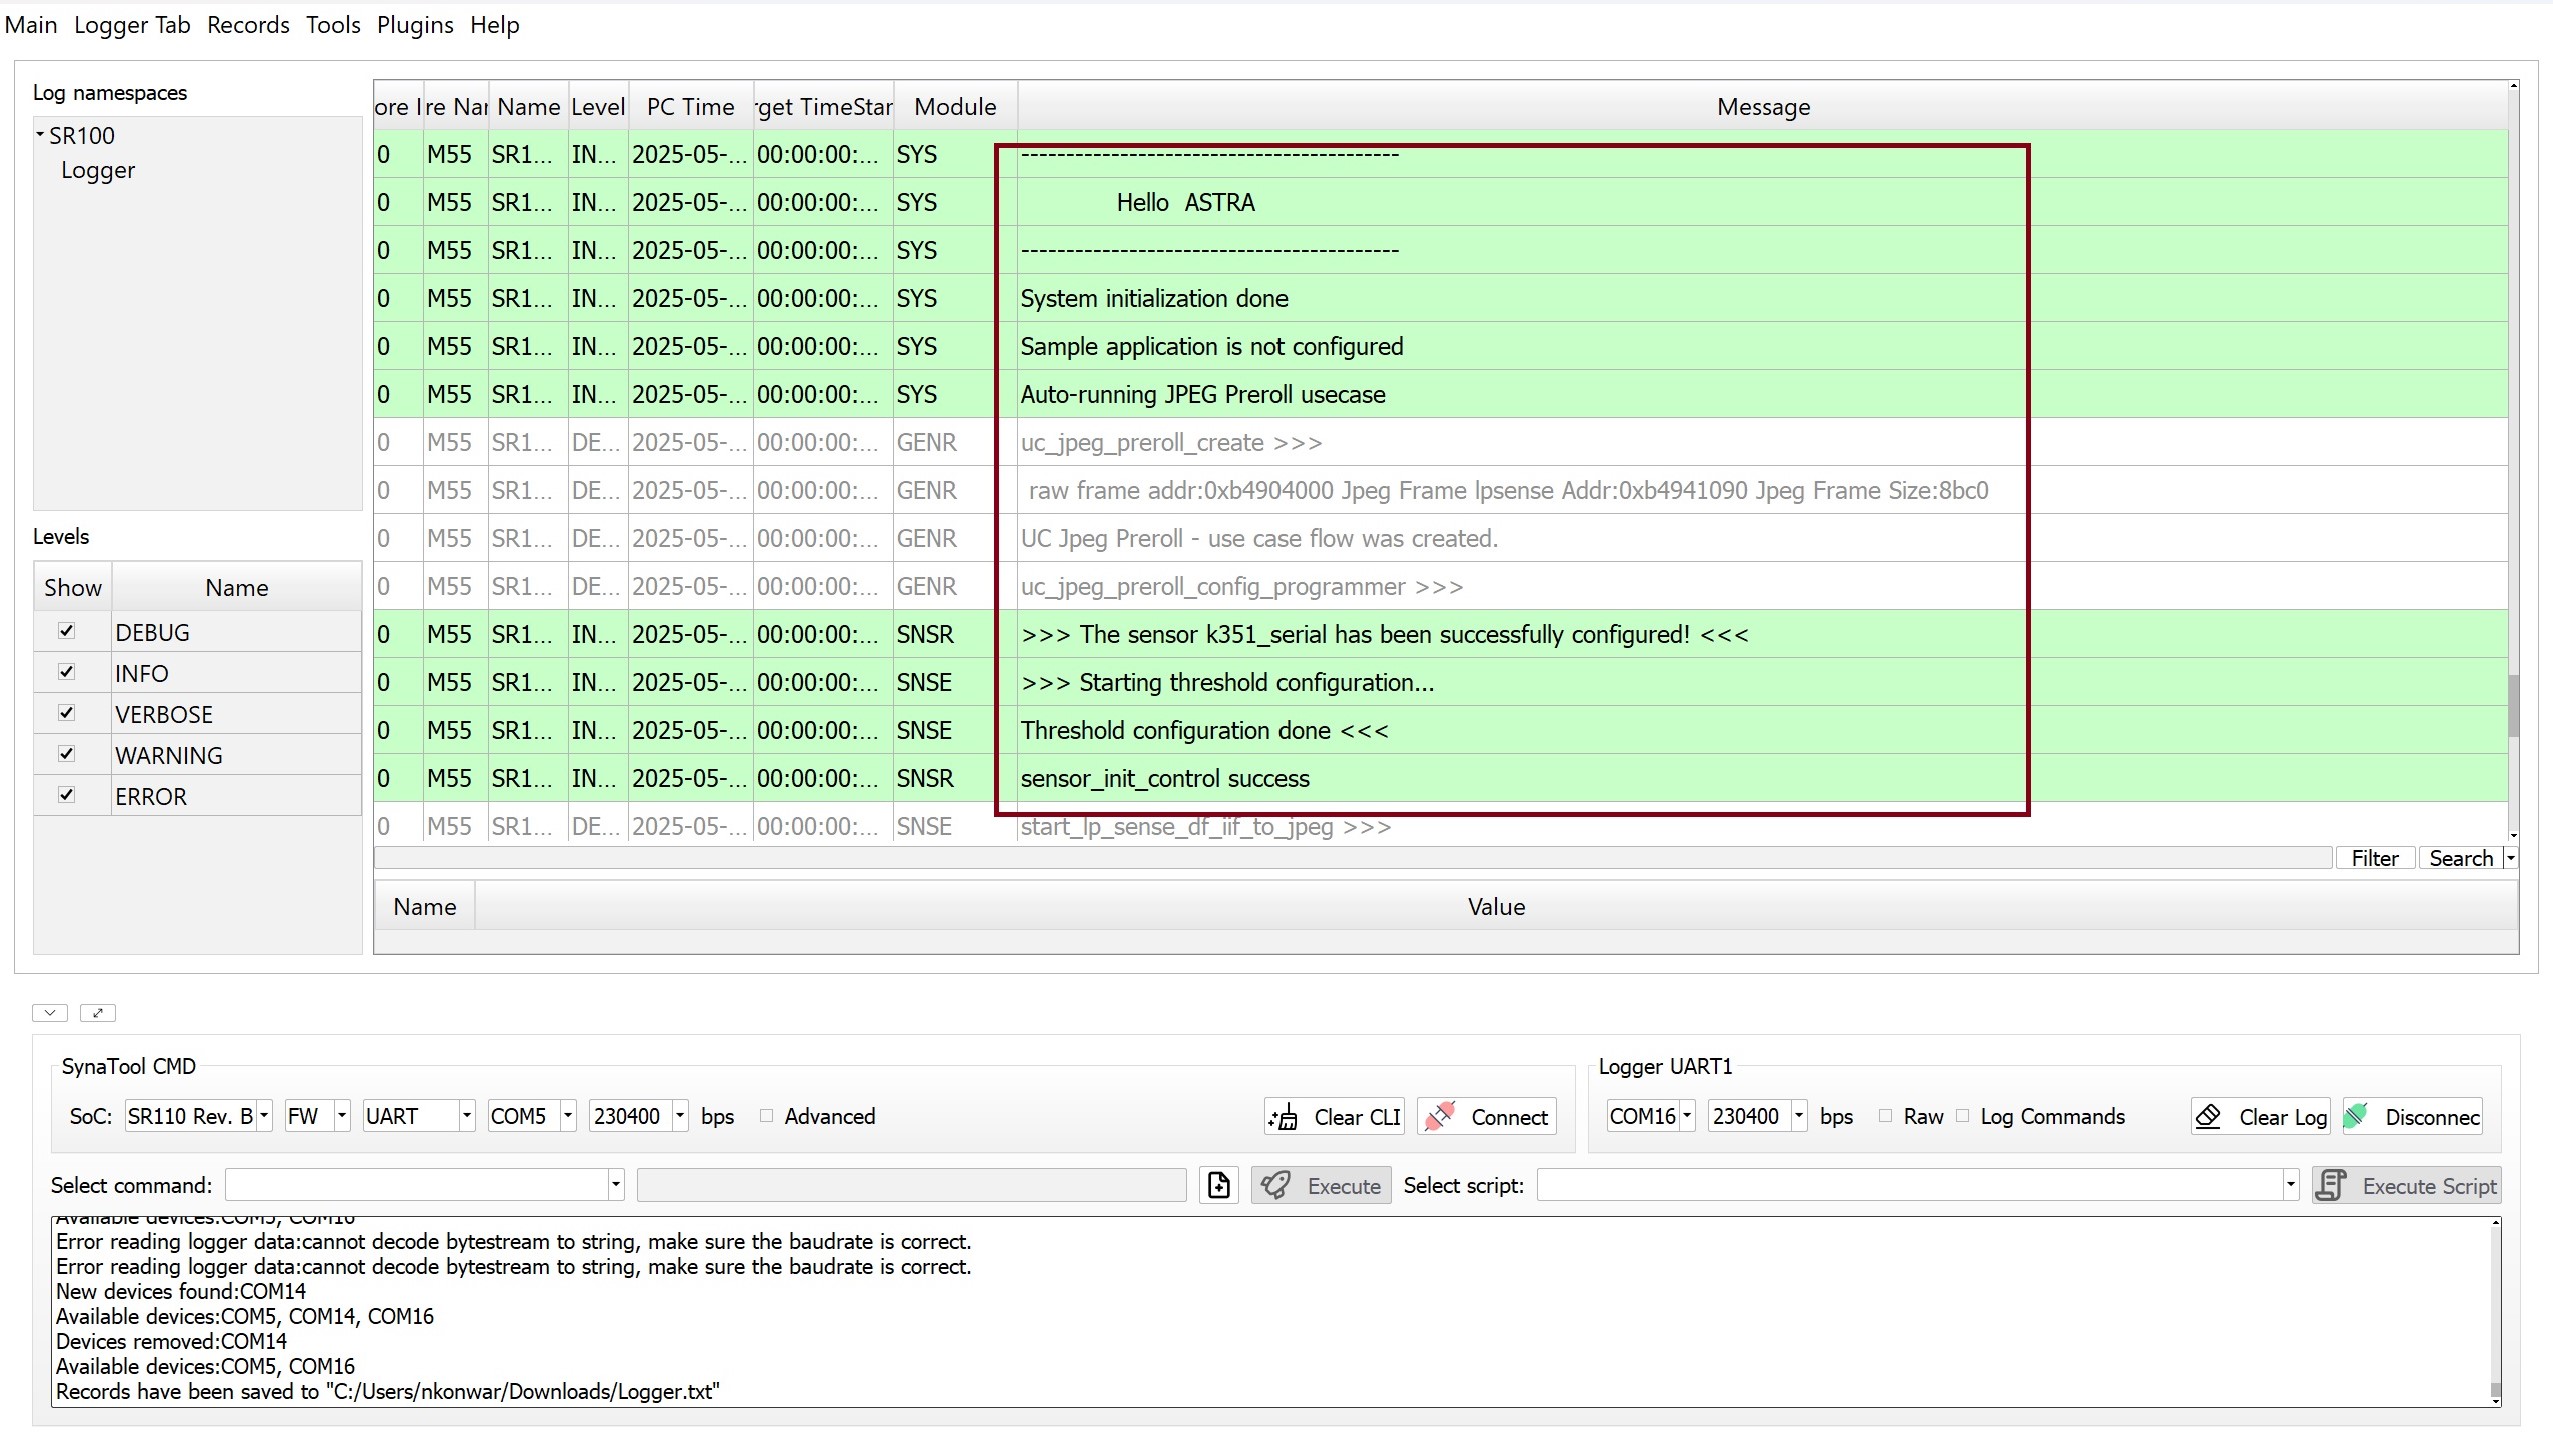The image size is (2553, 1454).
Task: Collapse the SR100 namespace tree node
Action: [x=40, y=134]
